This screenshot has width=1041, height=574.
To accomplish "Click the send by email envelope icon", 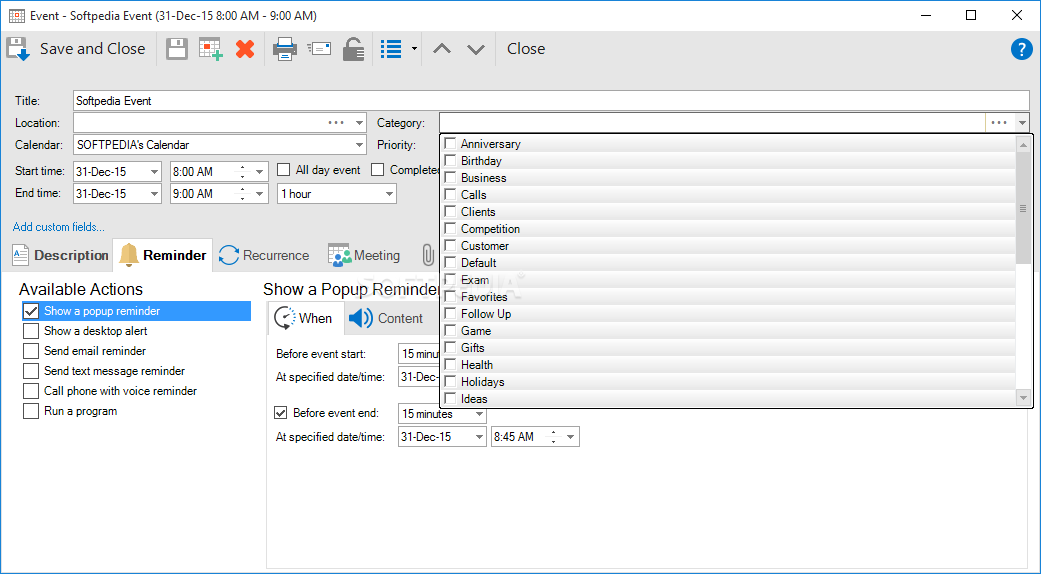I will (319, 49).
